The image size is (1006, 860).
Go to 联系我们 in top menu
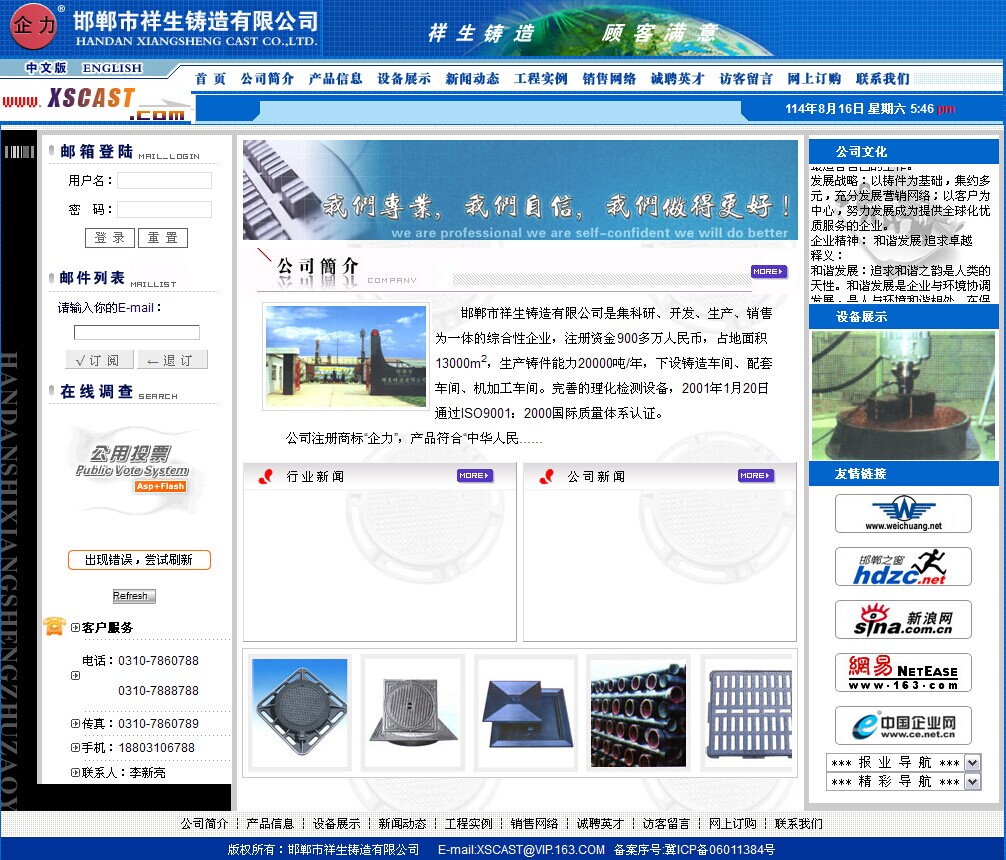point(882,79)
